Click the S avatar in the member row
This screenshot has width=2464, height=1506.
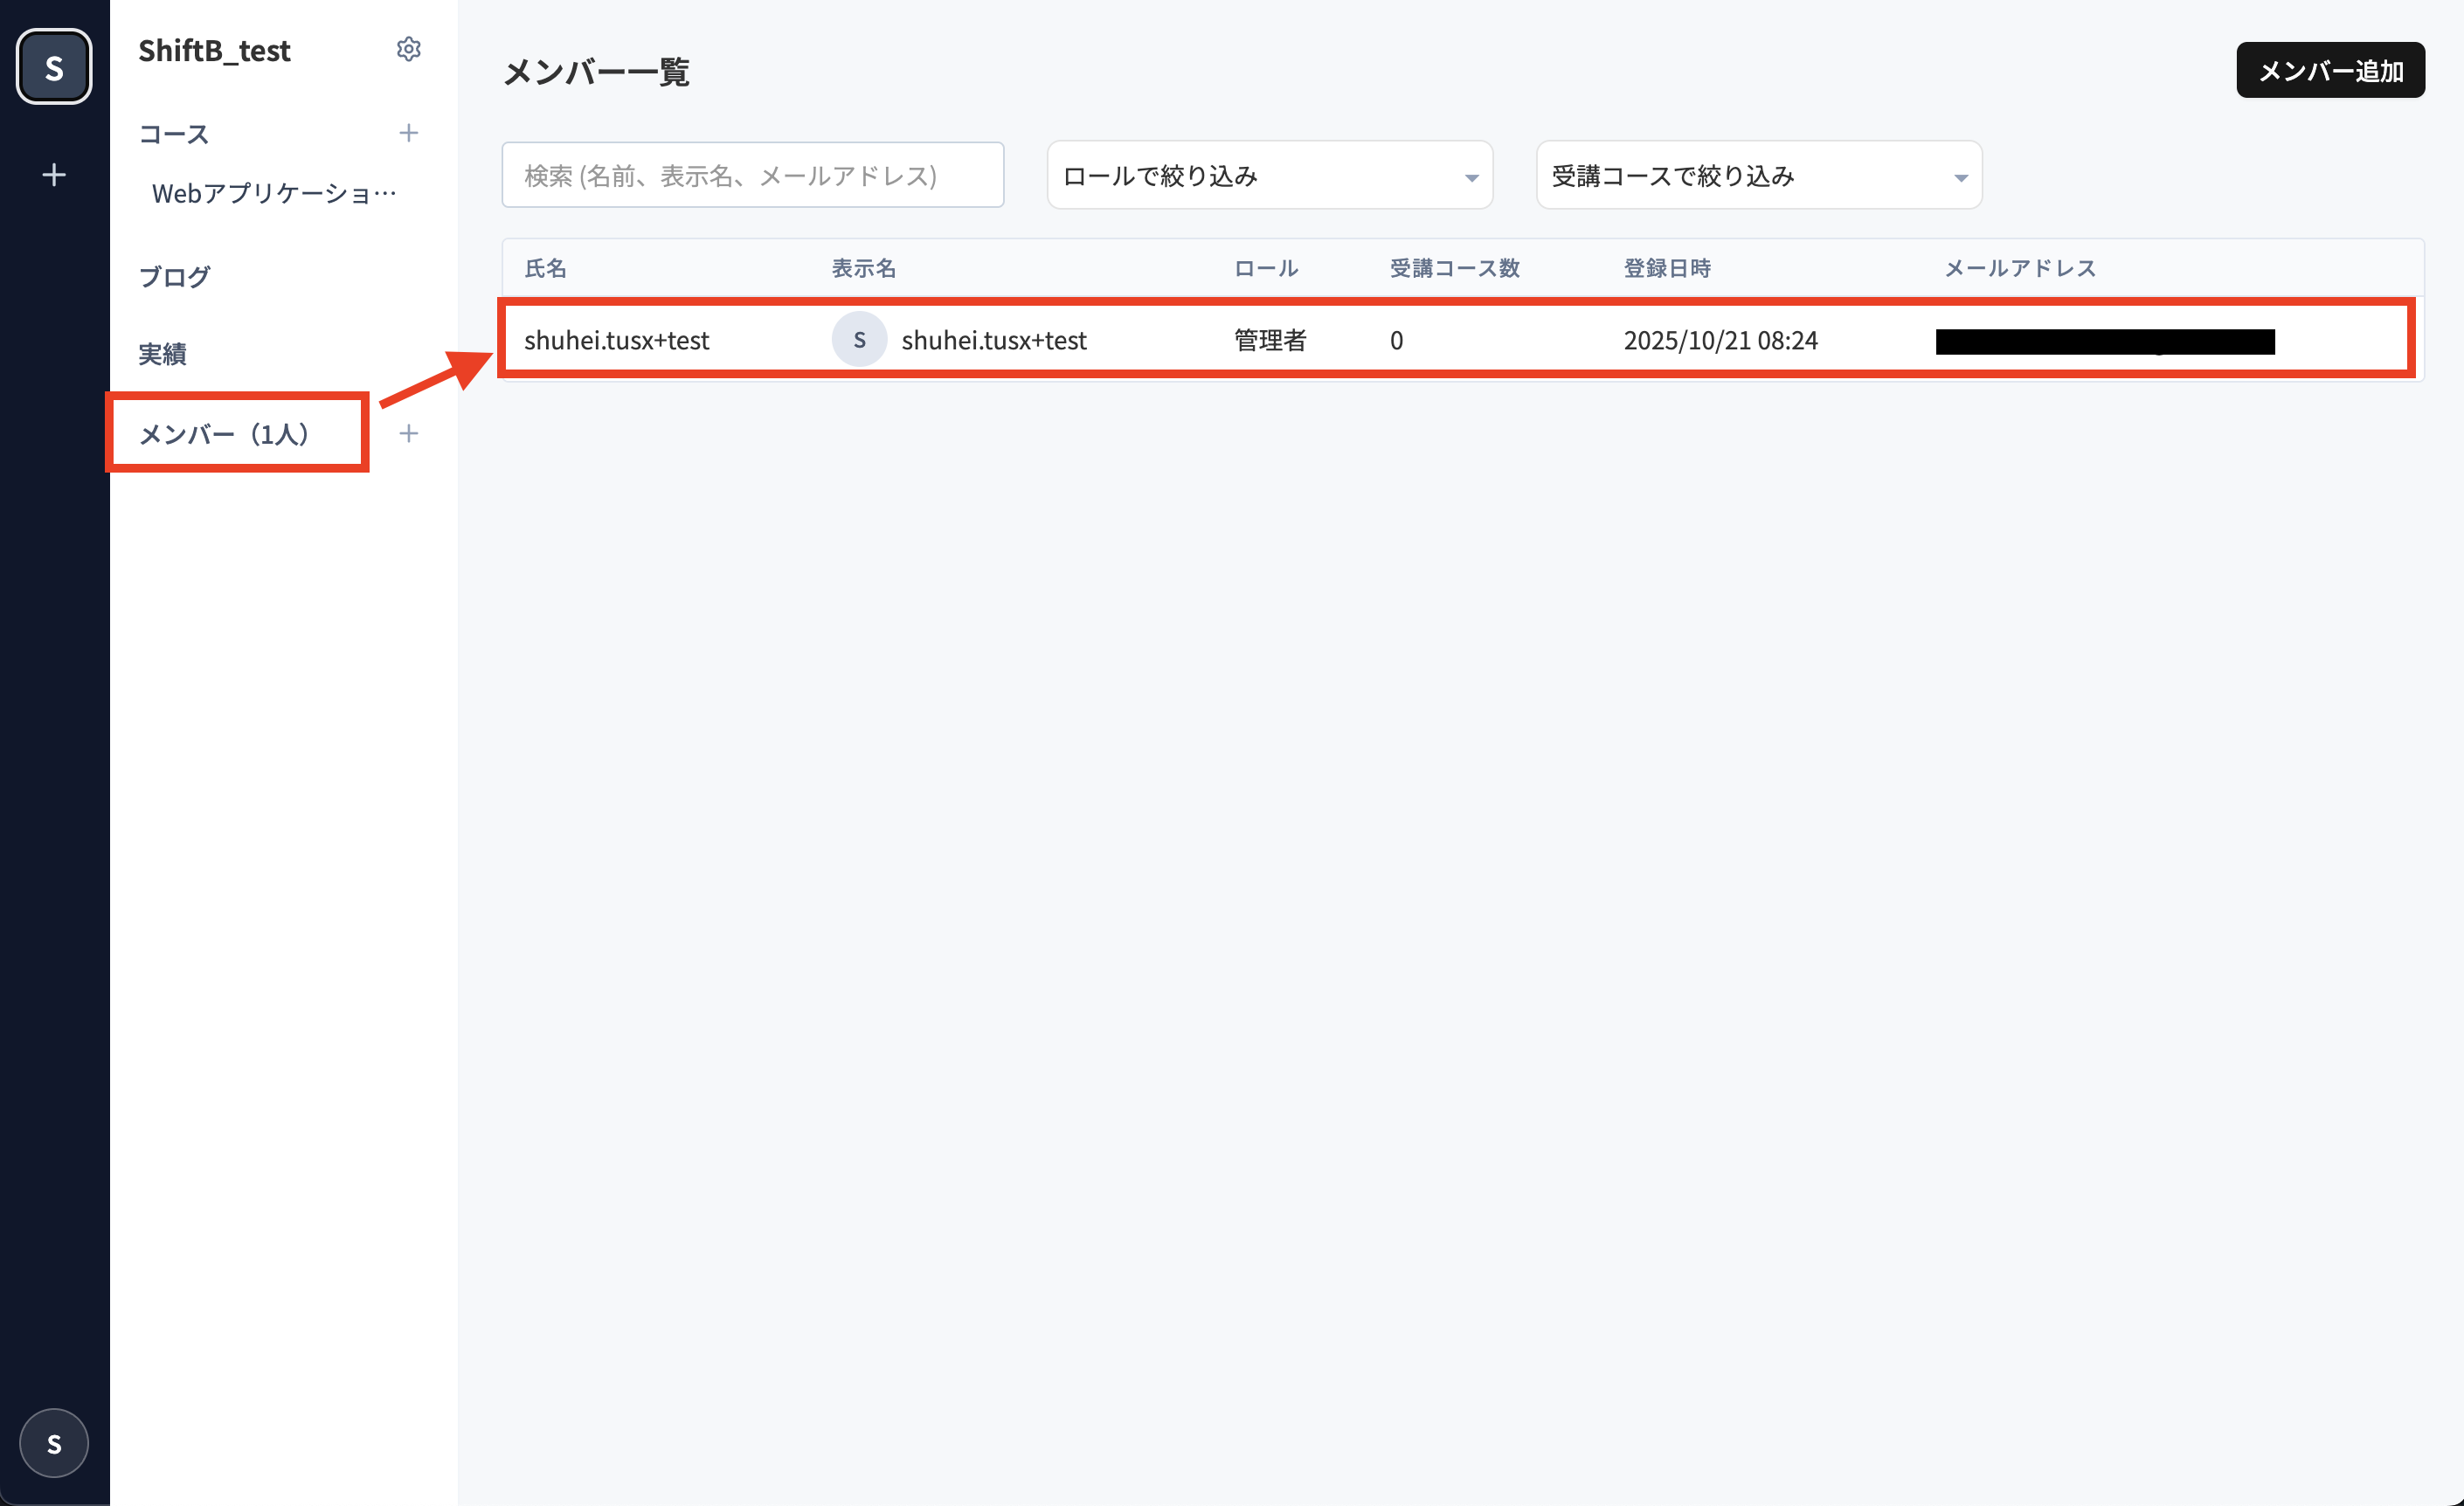[859, 340]
